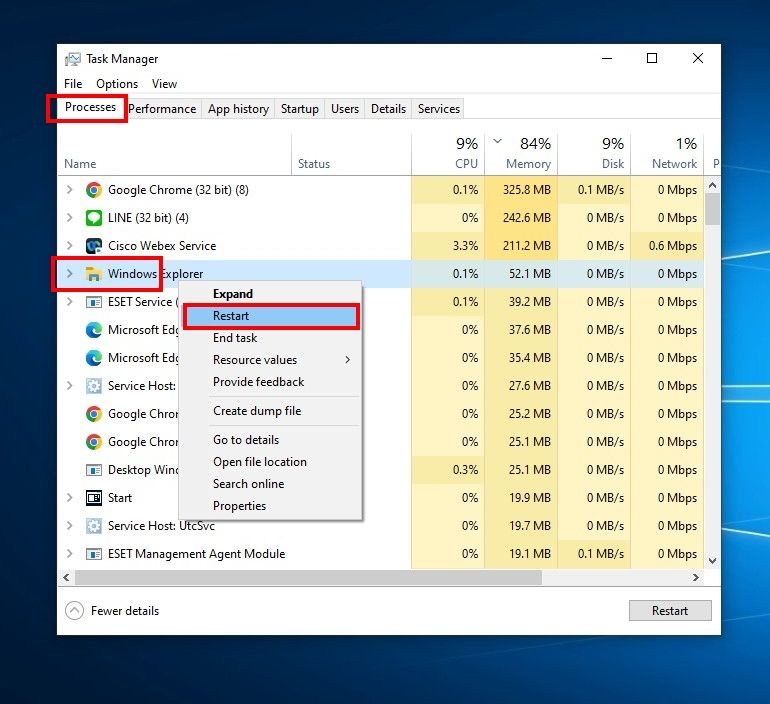
Task: Click the horizontal scrollbar left arrow
Action: pyautogui.click(x=66, y=577)
